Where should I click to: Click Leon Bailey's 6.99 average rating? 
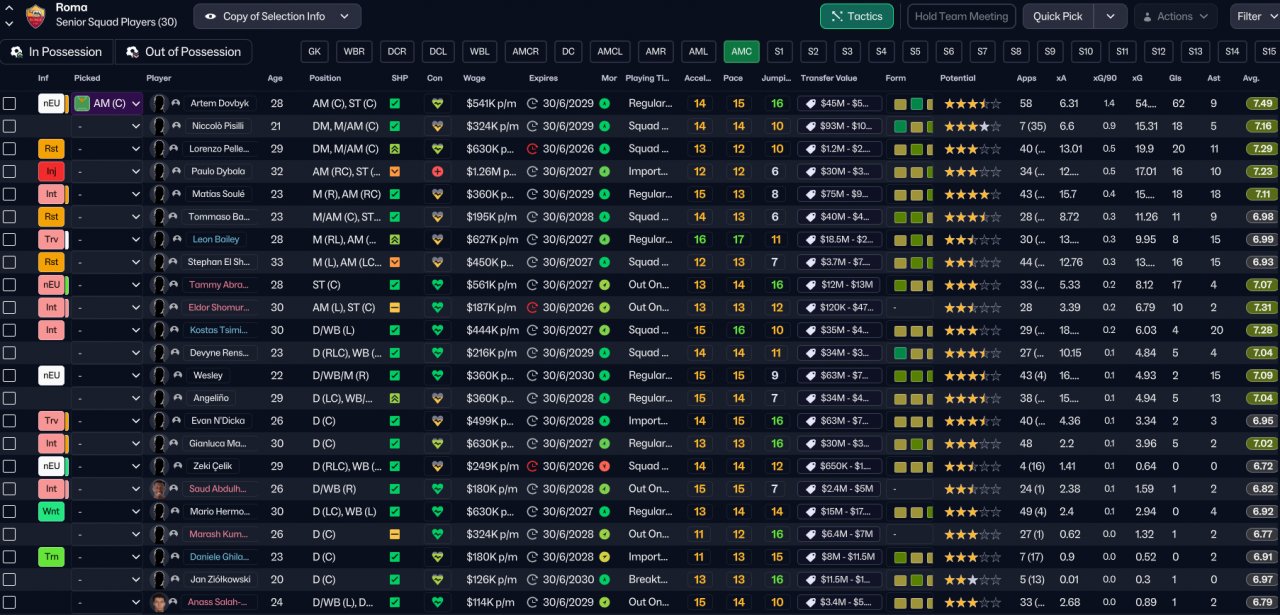pyautogui.click(x=1260, y=239)
